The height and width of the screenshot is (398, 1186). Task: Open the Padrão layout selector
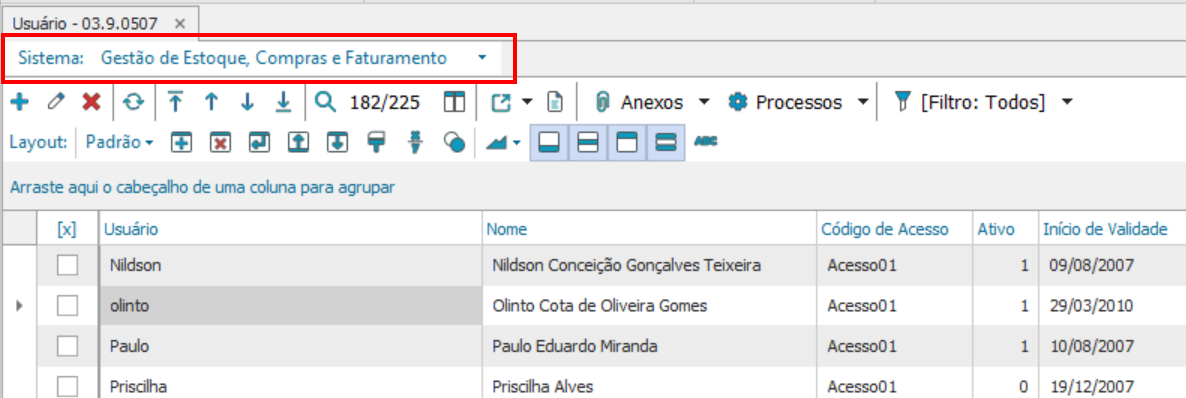coord(120,141)
